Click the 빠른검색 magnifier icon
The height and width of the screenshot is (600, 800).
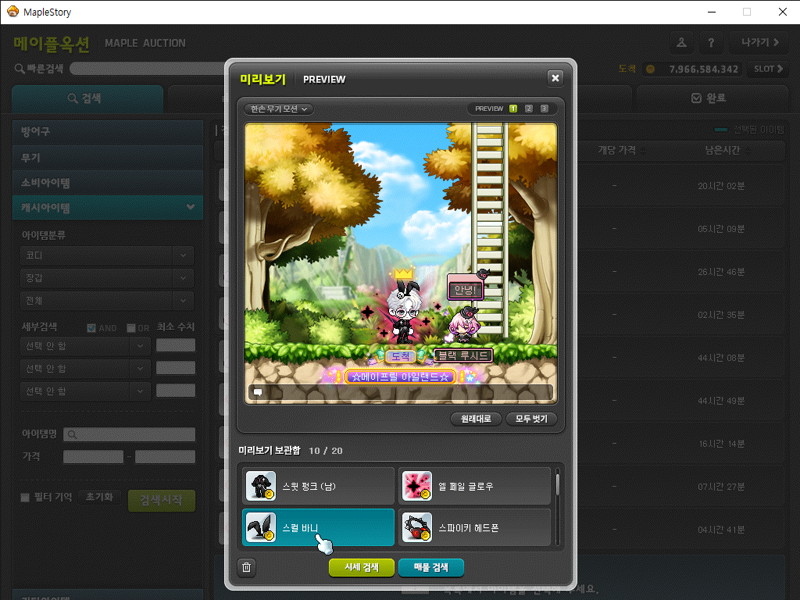tap(19, 68)
